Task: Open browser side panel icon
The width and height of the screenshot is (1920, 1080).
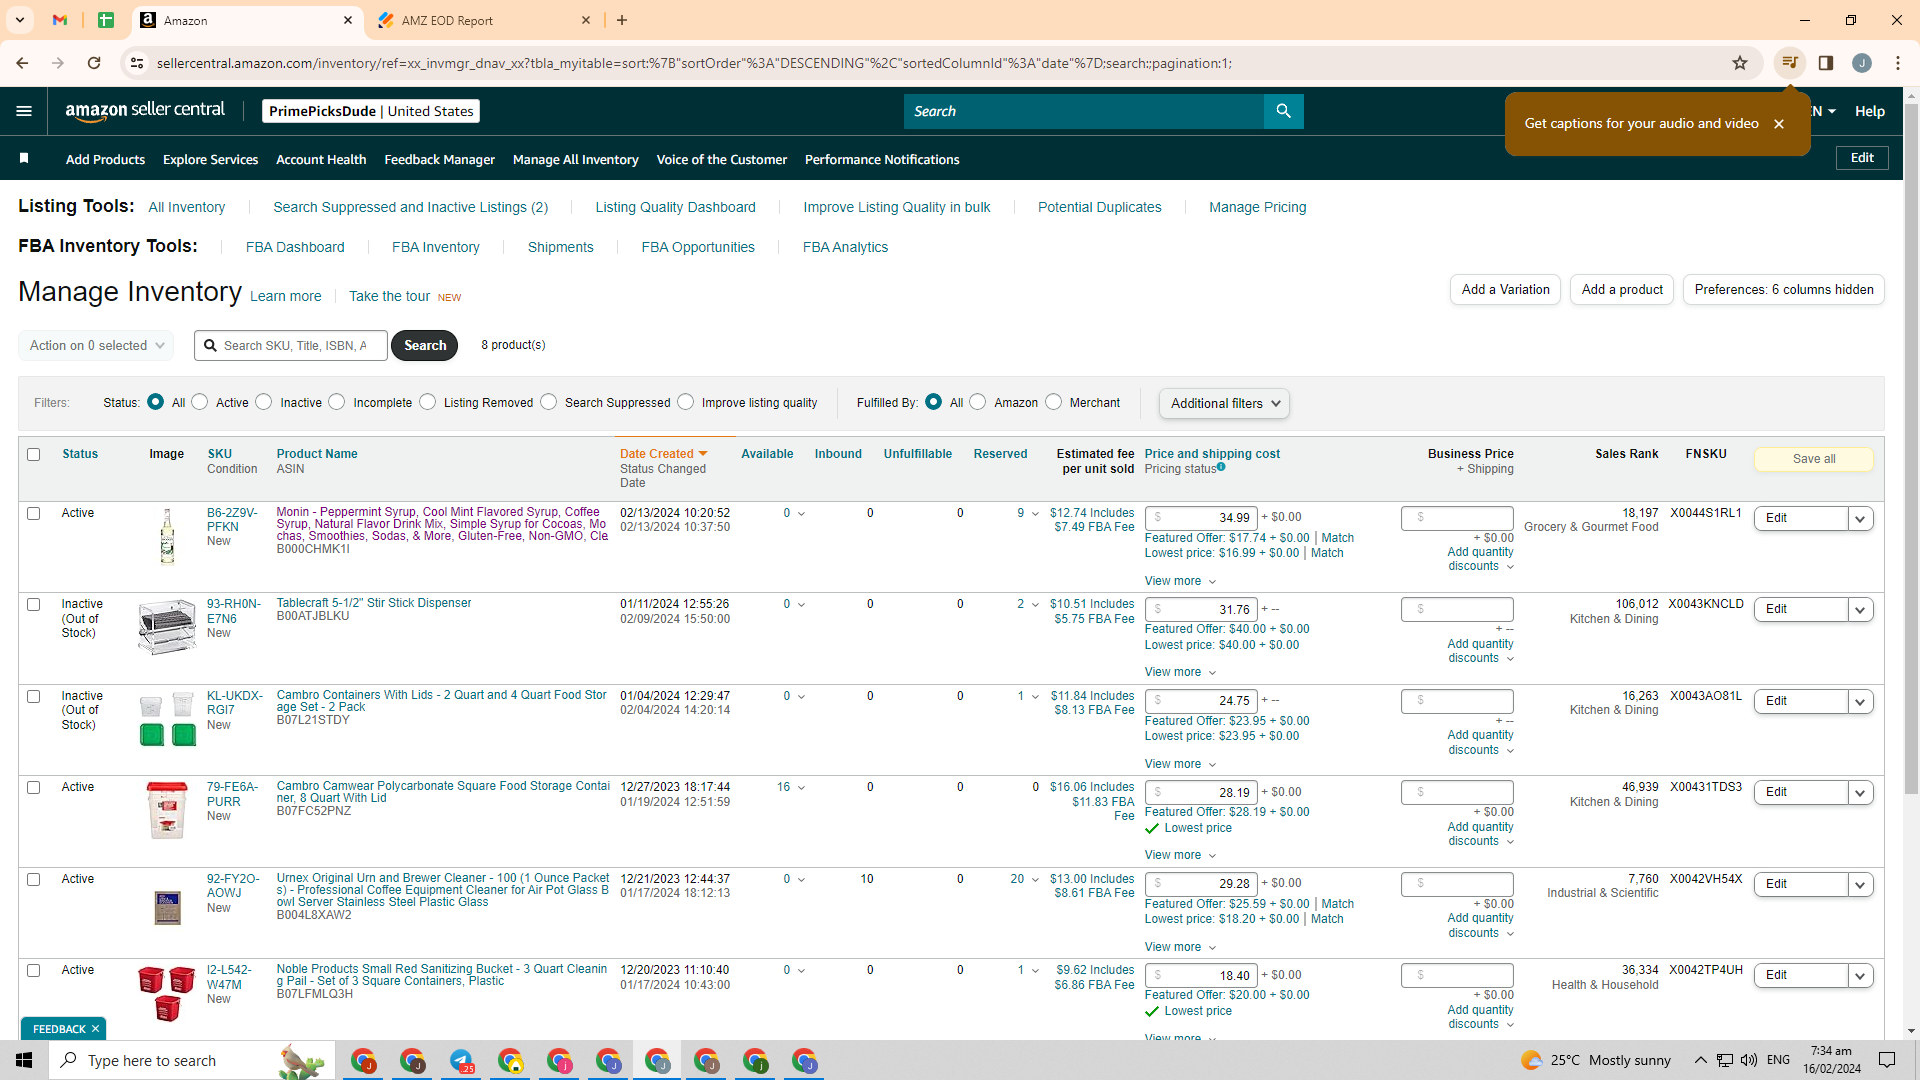Action: pos(1825,63)
